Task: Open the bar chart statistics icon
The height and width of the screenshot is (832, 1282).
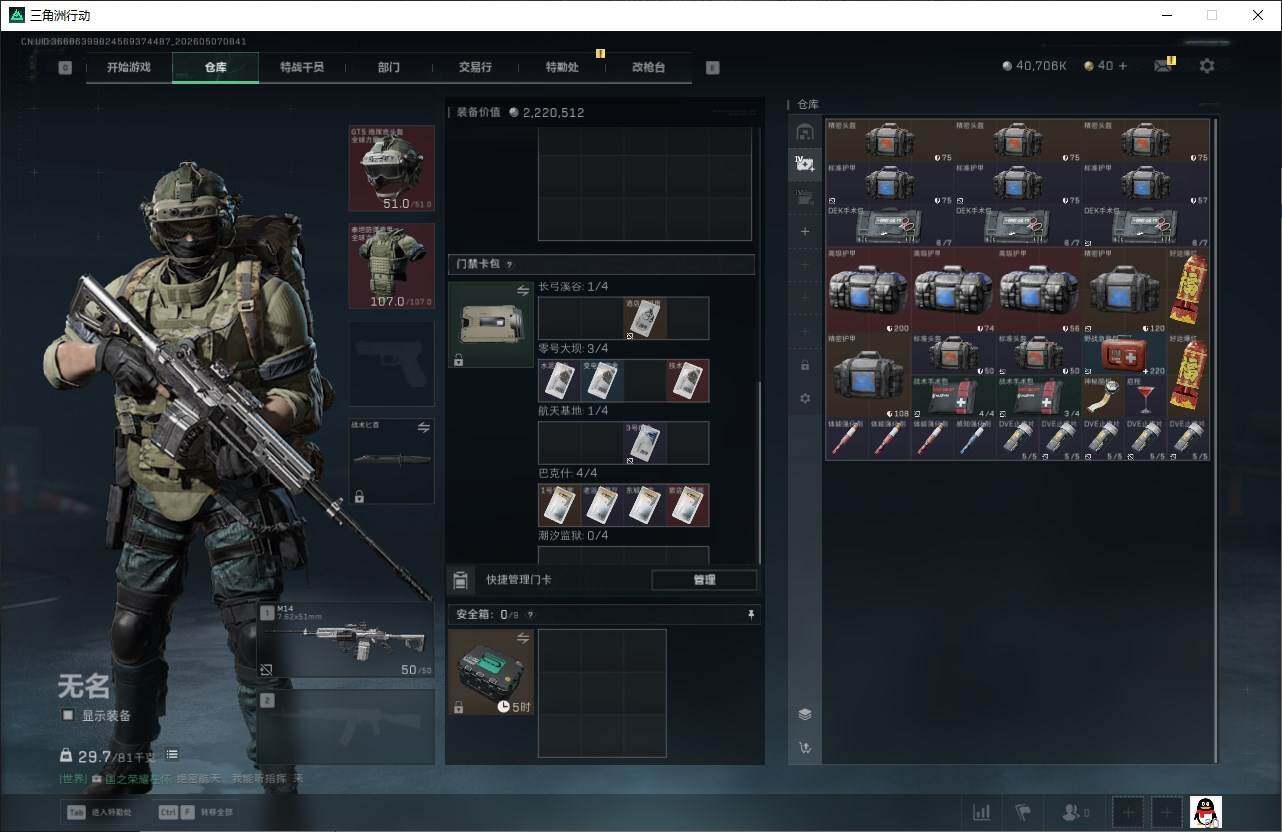Action: click(x=982, y=812)
